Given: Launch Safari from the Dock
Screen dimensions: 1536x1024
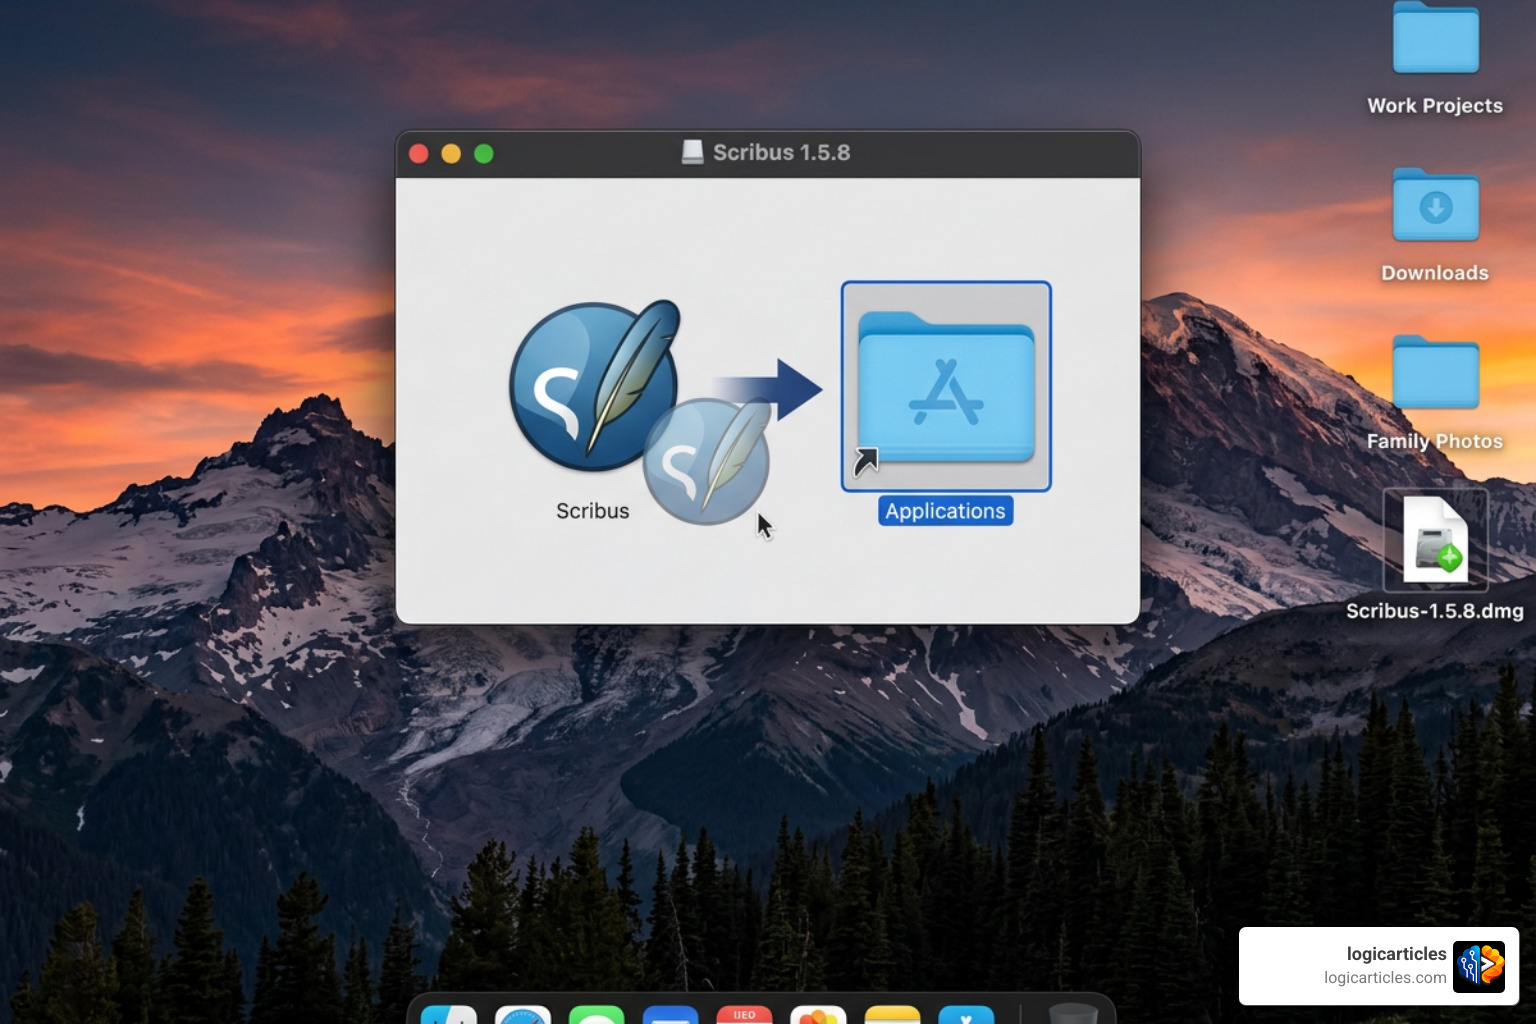Looking at the screenshot, I should pos(523,1014).
